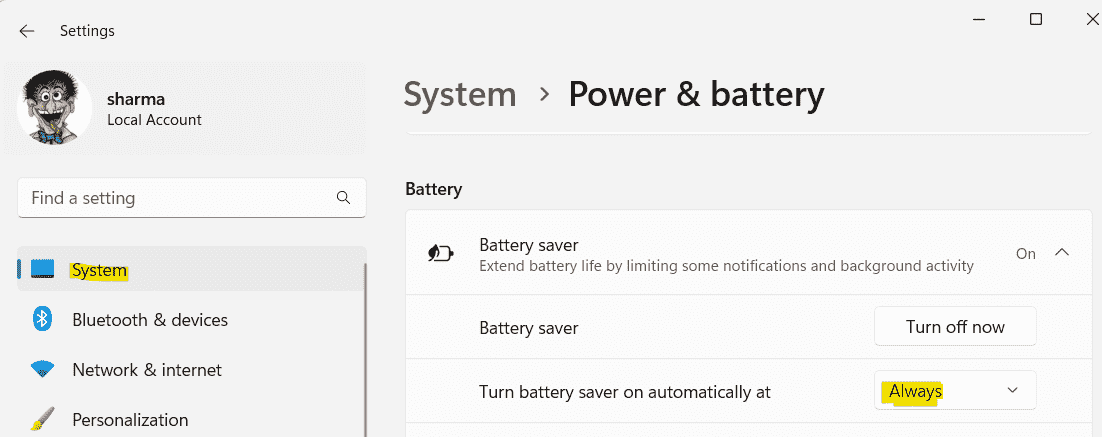This screenshot has height=437, width=1102.
Task: Go to Network & internet settings
Action: click(x=147, y=370)
